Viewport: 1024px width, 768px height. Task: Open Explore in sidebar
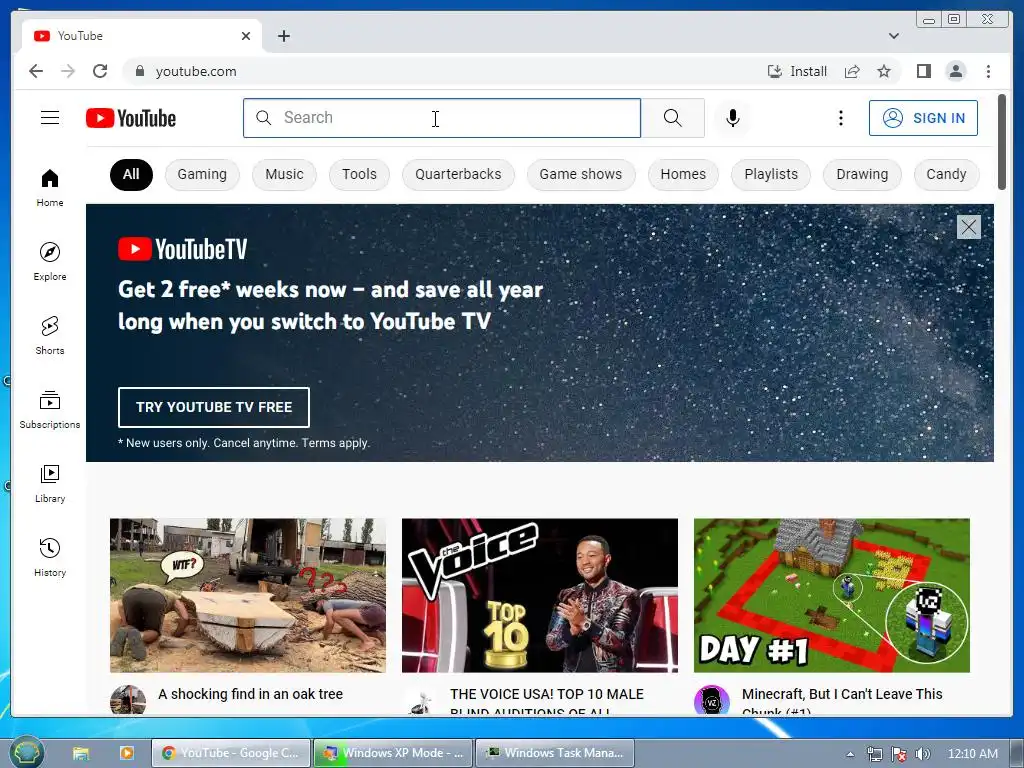click(x=50, y=261)
